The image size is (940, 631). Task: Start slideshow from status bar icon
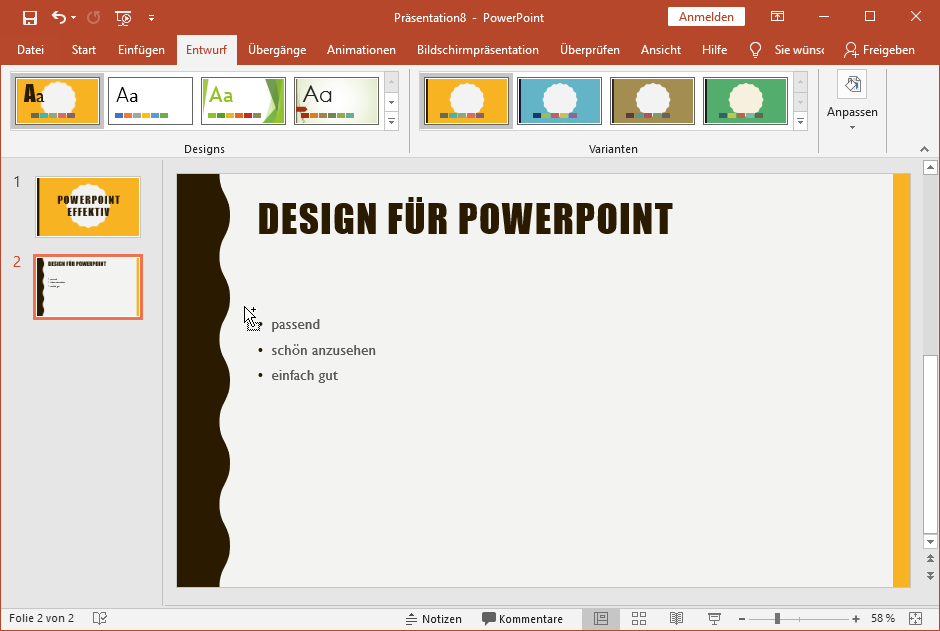click(x=714, y=618)
